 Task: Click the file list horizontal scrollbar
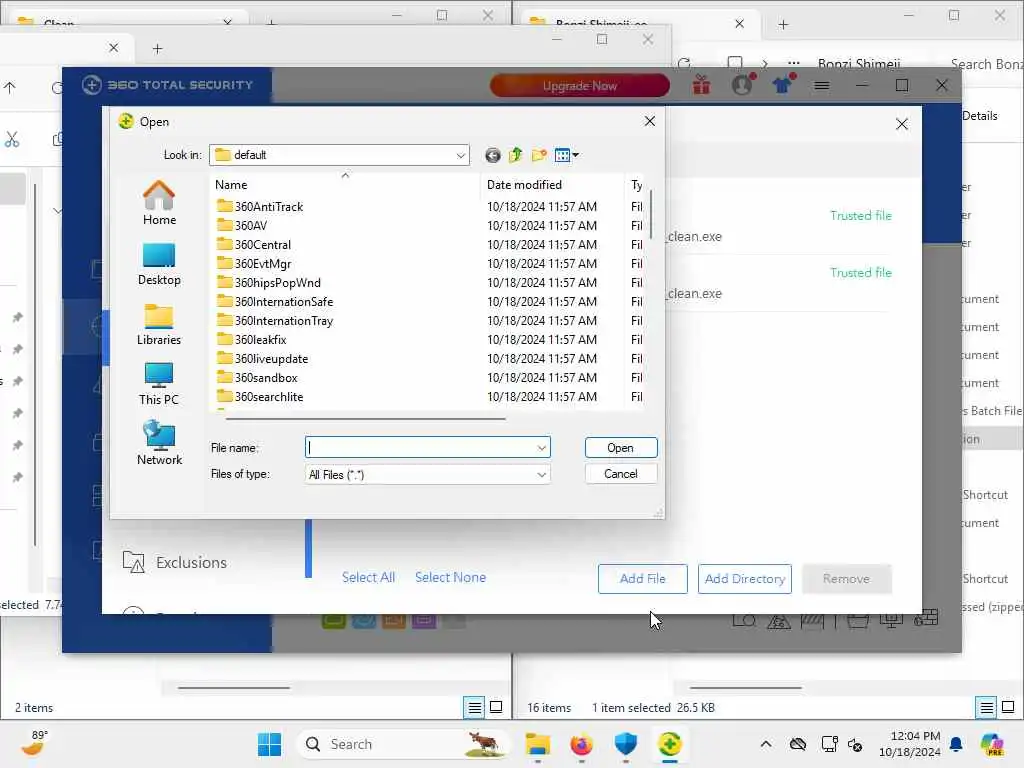366,419
